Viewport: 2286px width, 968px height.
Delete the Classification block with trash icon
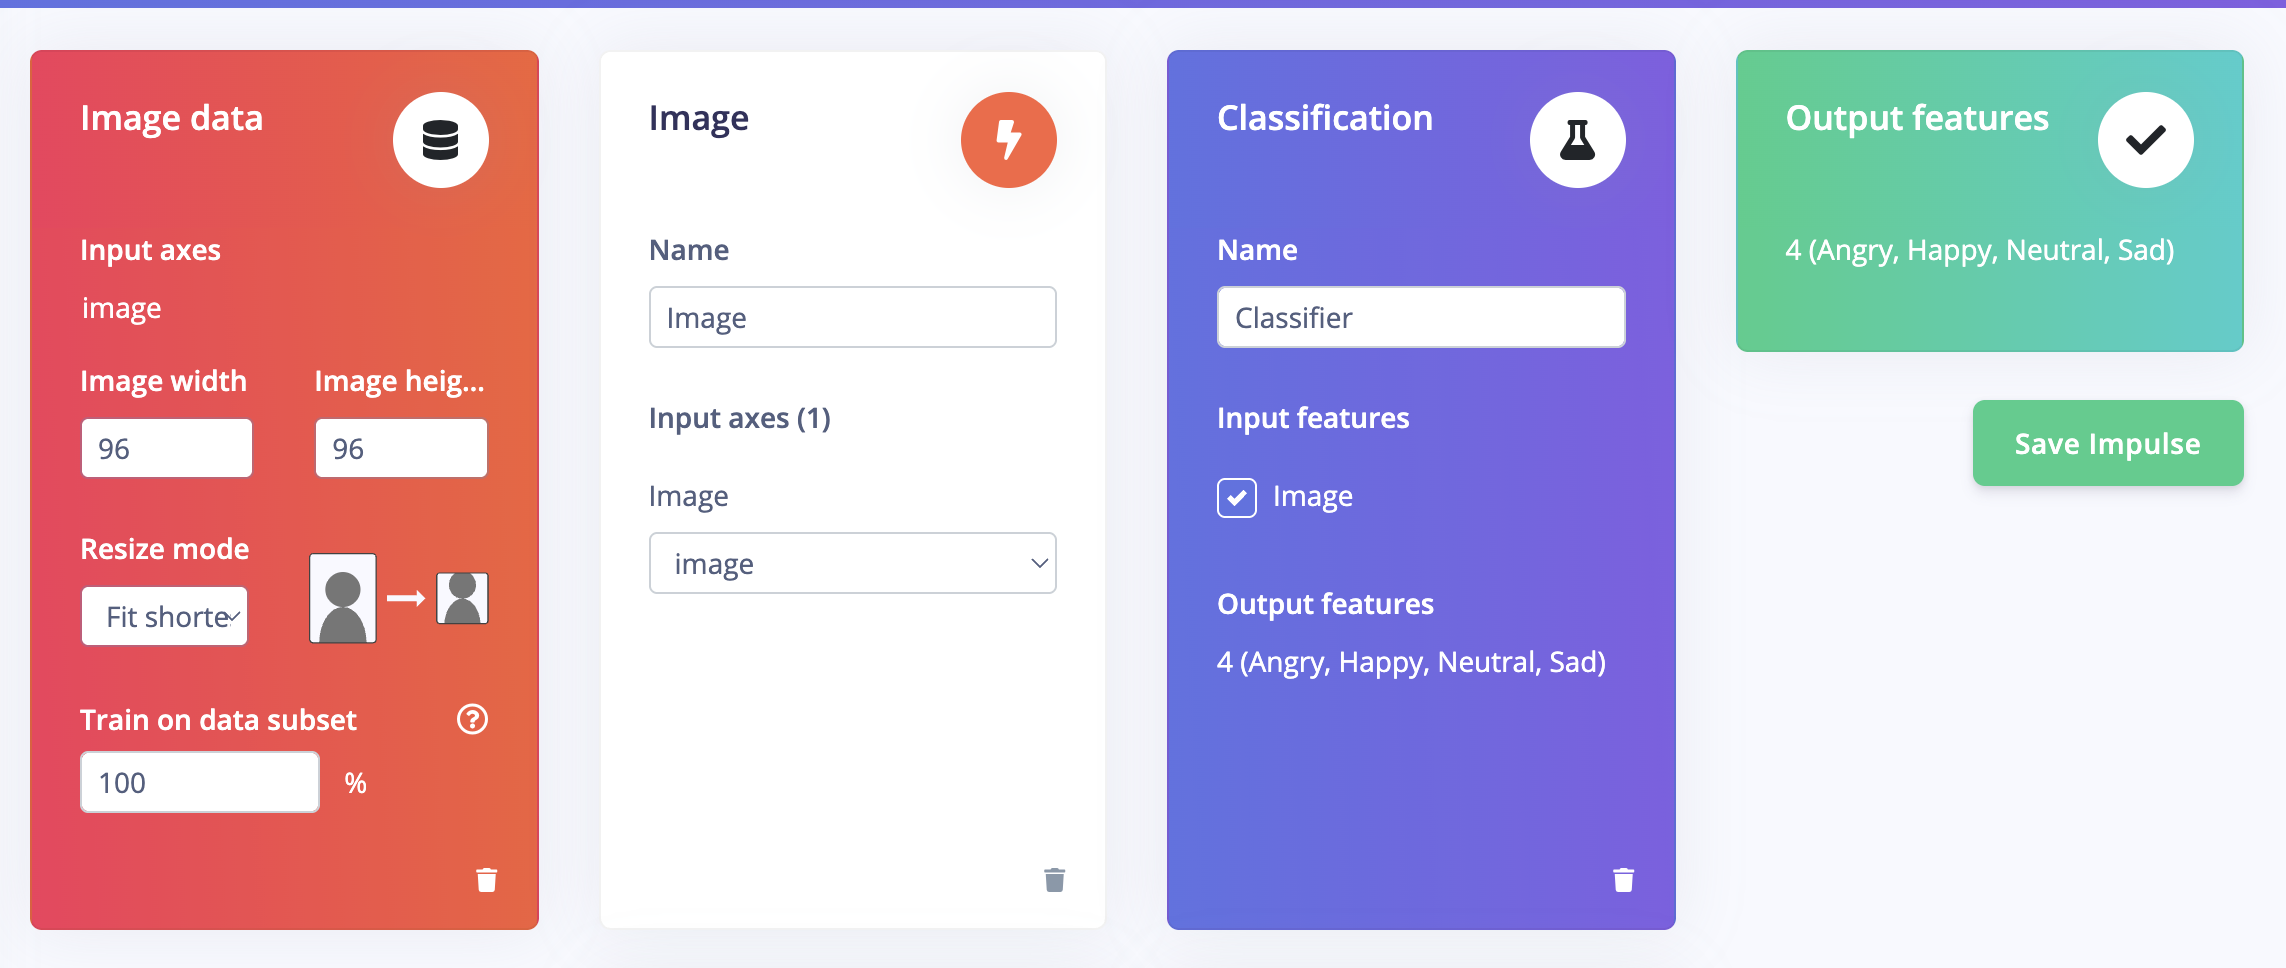click(x=1624, y=880)
